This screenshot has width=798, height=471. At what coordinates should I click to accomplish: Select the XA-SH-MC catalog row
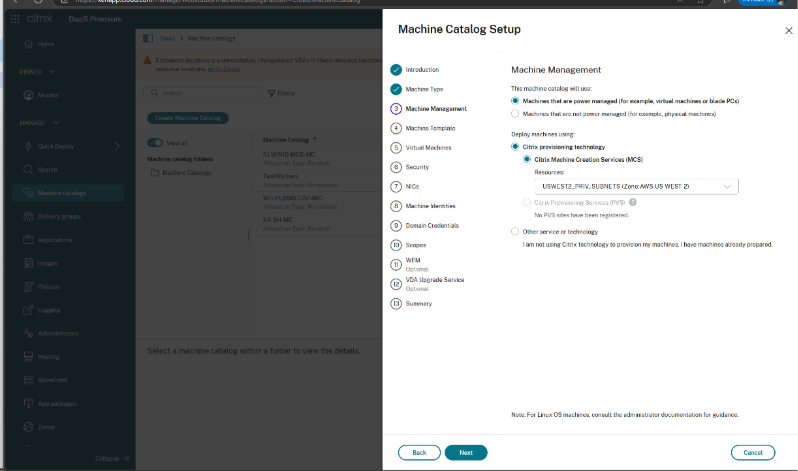317,224
